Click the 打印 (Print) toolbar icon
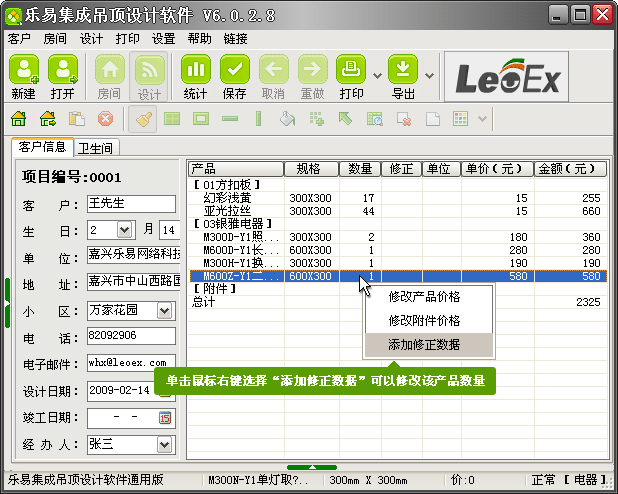Screen dimensions: 618x494 tap(351, 76)
